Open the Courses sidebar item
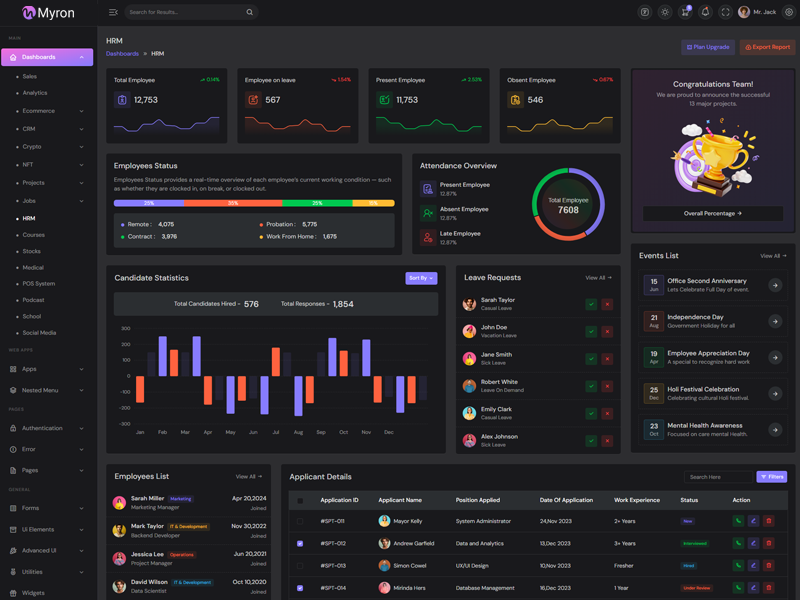800x600 pixels. point(34,235)
